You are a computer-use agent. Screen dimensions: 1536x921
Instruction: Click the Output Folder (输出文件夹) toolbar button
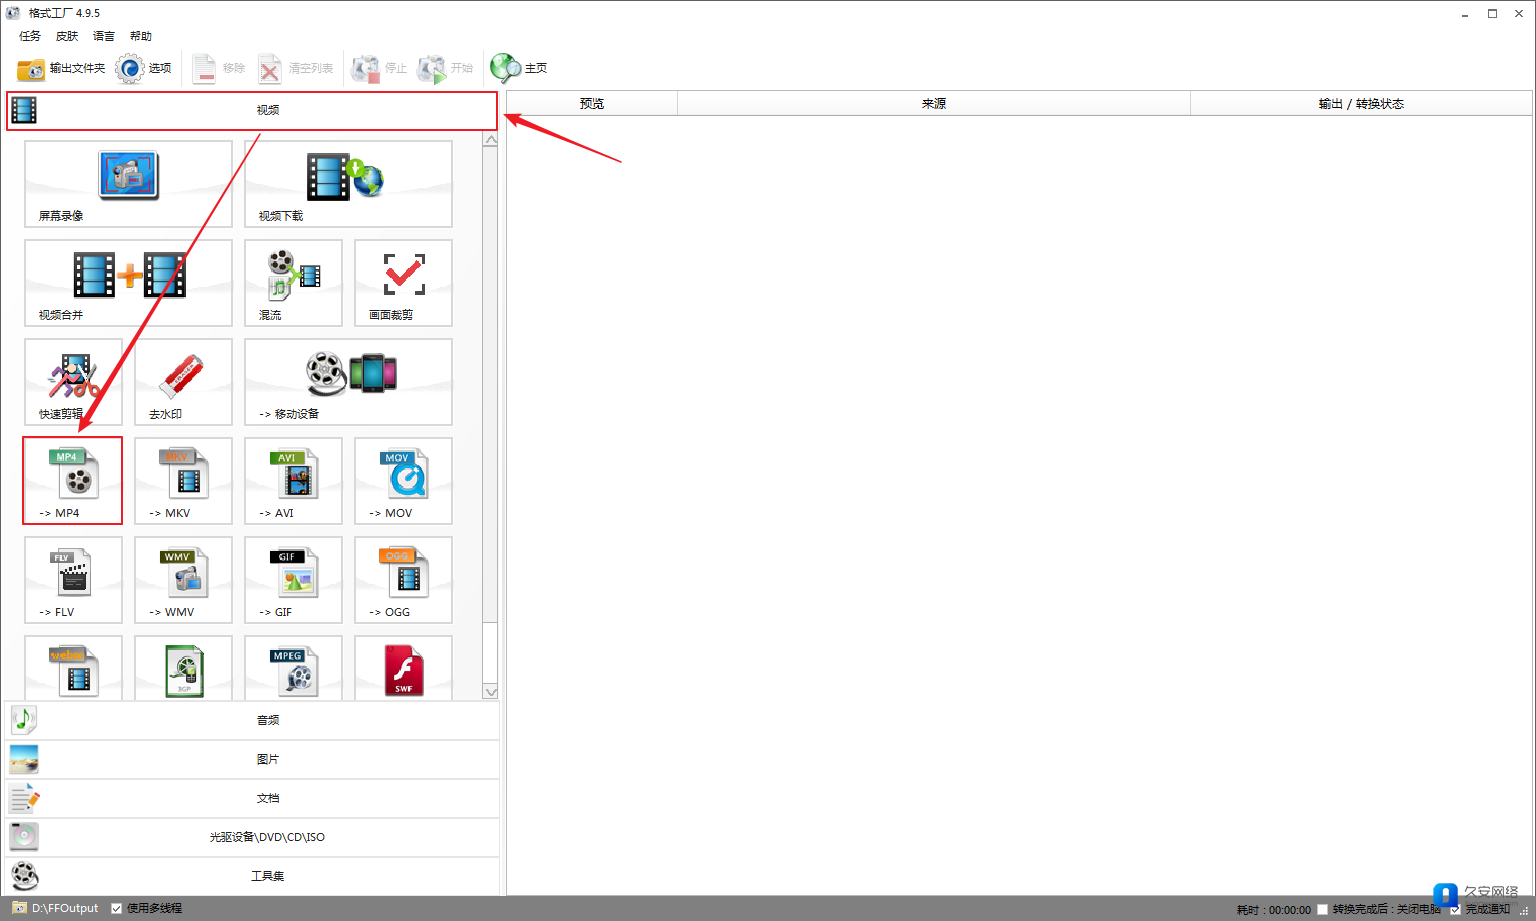click(x=61, y=68)
